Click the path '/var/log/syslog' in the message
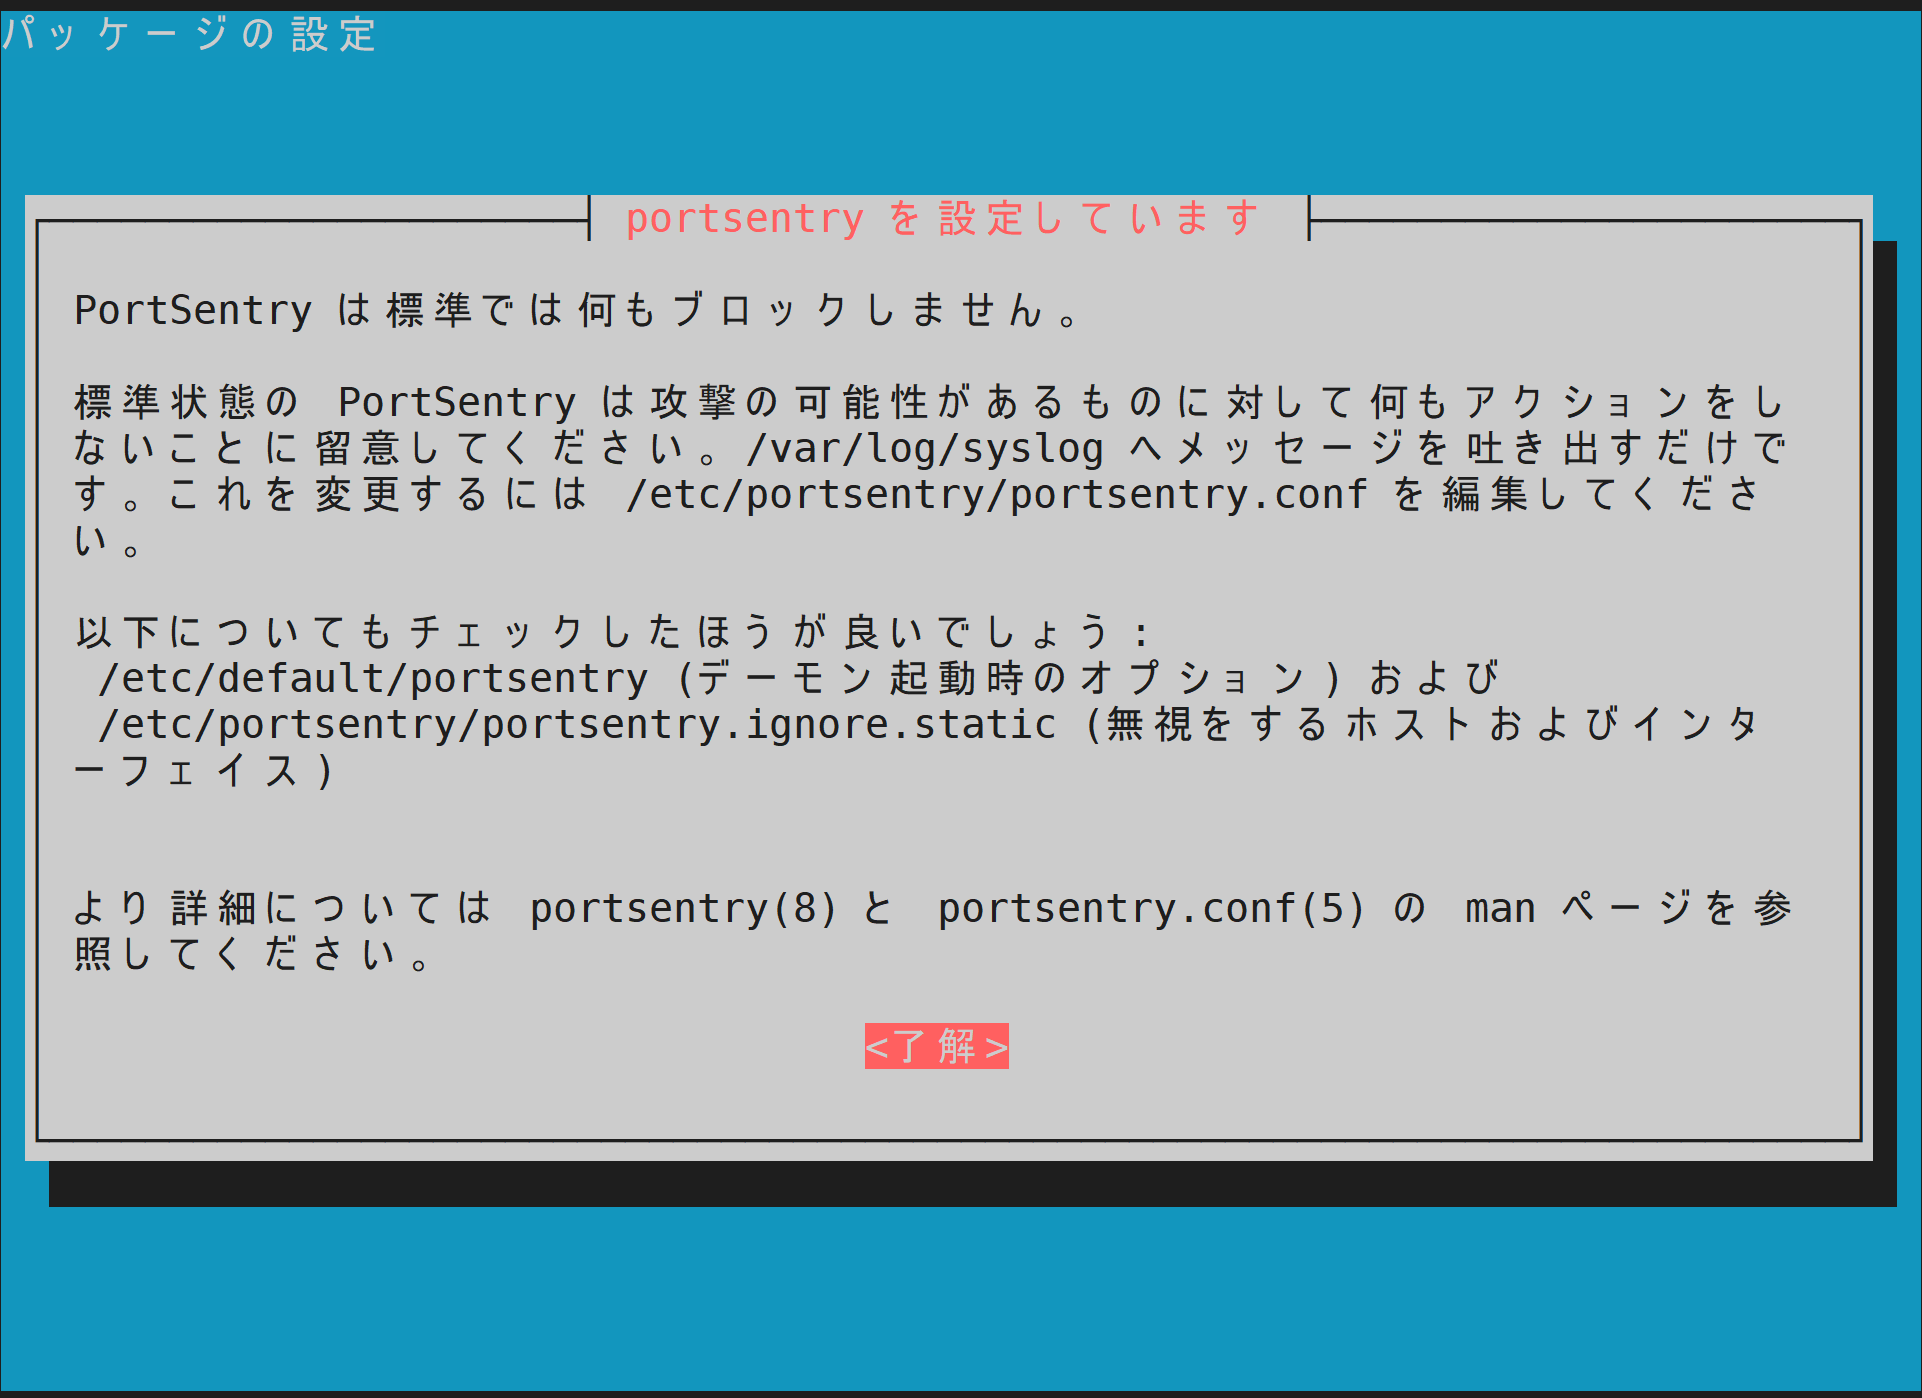 pos(924,448)
